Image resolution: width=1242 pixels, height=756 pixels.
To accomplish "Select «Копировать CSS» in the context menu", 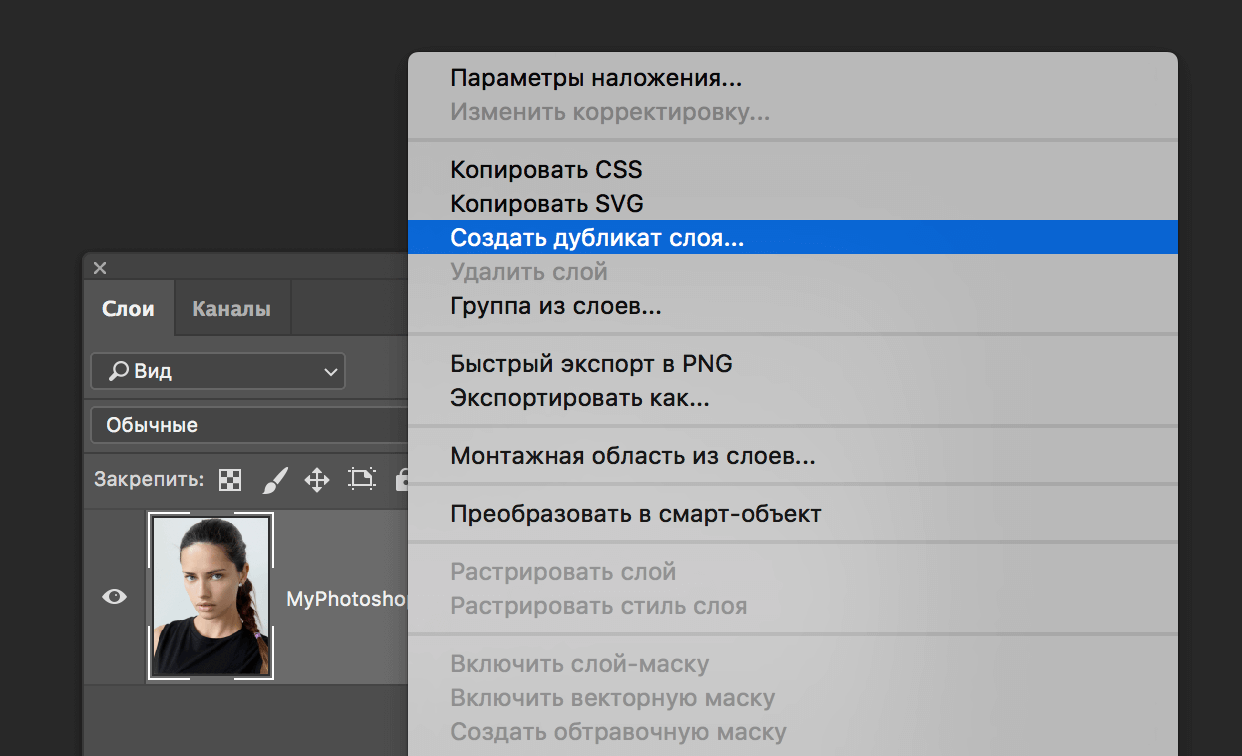I will coord(547,170).
